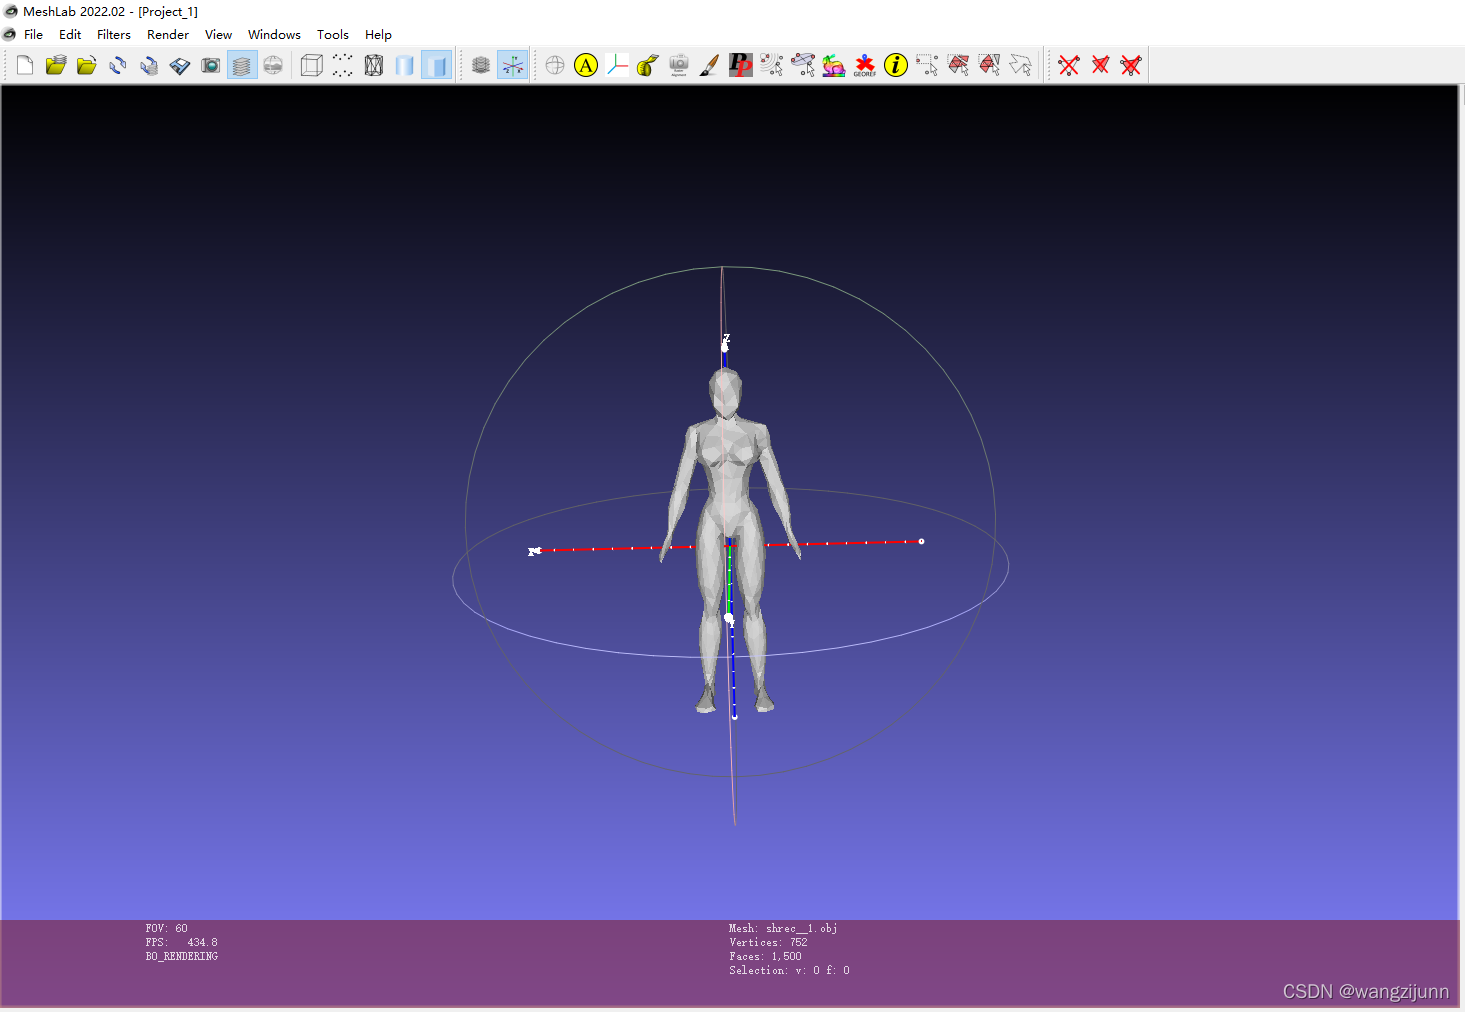Toggle smooth vertex shading cylinder icon
1465x1012 pixels.
pyautogui.click(x=405, y=66)
